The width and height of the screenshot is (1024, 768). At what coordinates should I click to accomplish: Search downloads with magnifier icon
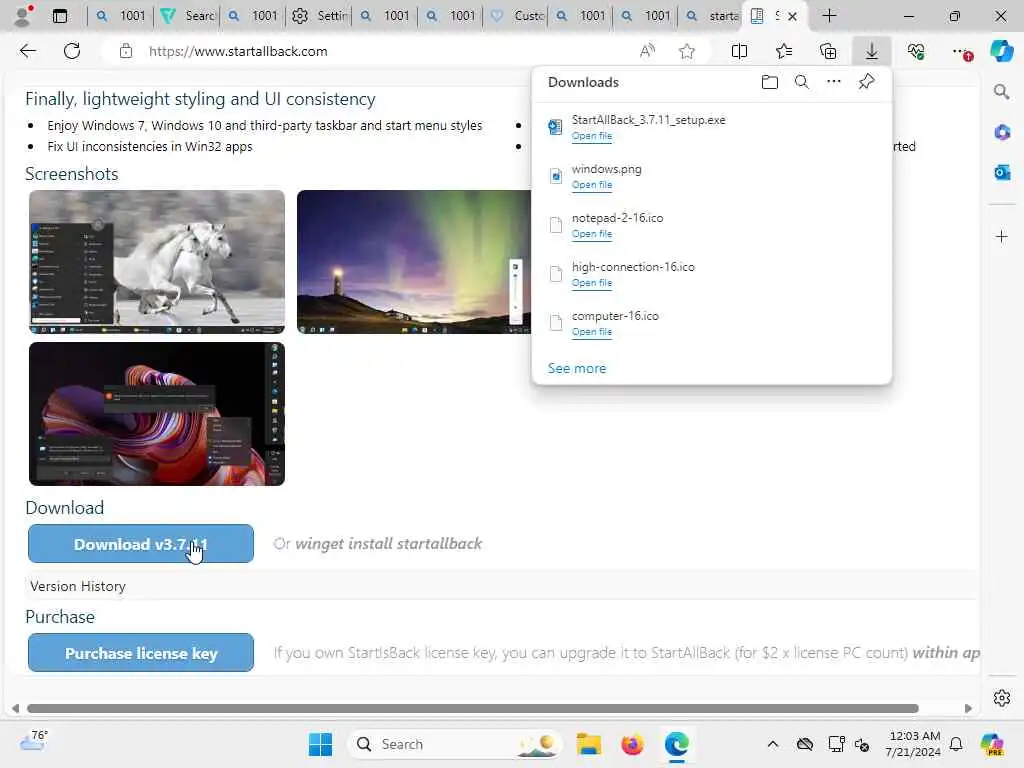(x=802, y=82)
